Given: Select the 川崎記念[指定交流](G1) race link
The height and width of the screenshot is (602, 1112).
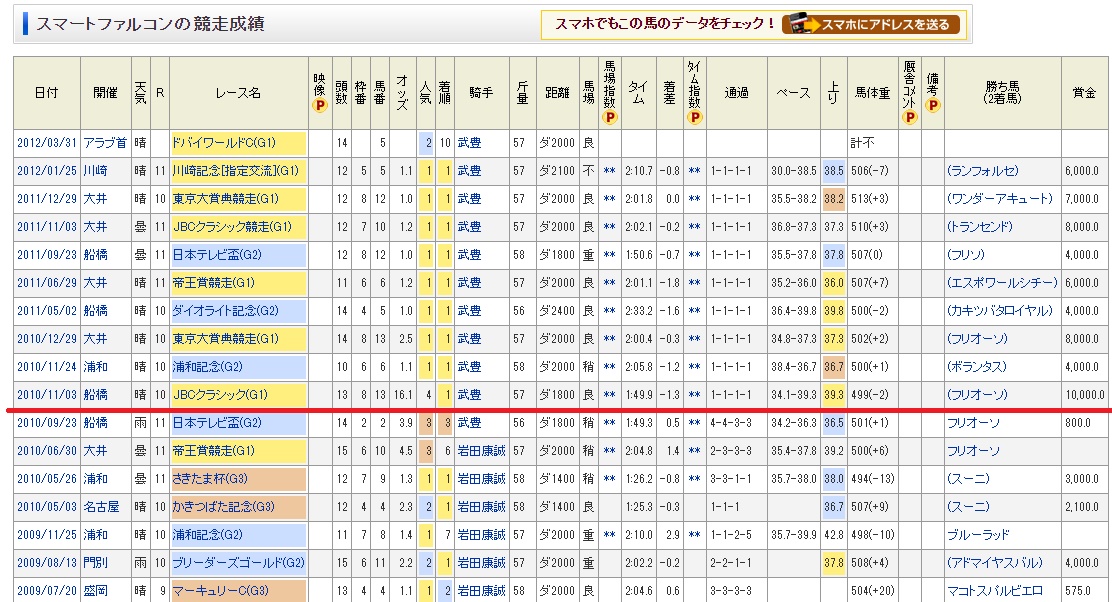Looking at the screenshot, I should pyautogui.click(x=237, y=171).
